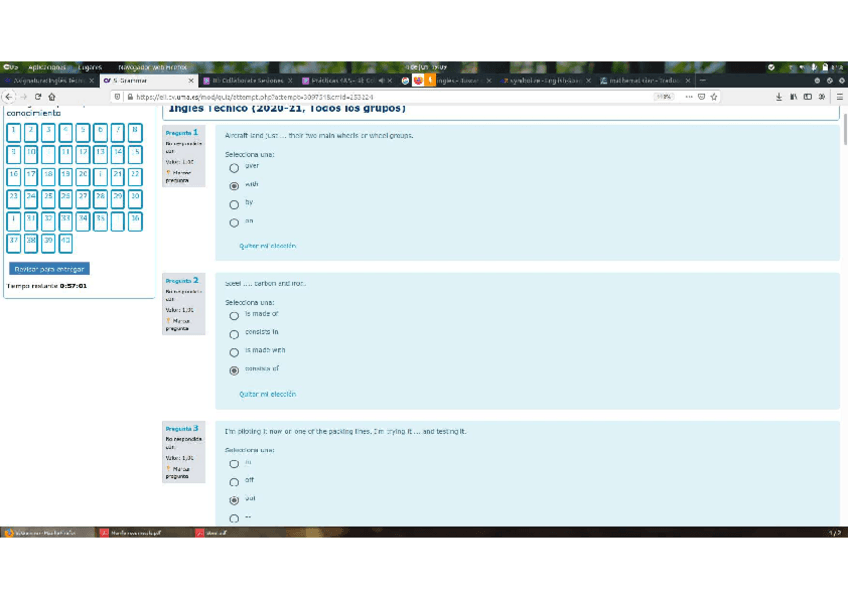
Task: Flag question 1 with Marcar pregunta
Action: tap(178, 176)
